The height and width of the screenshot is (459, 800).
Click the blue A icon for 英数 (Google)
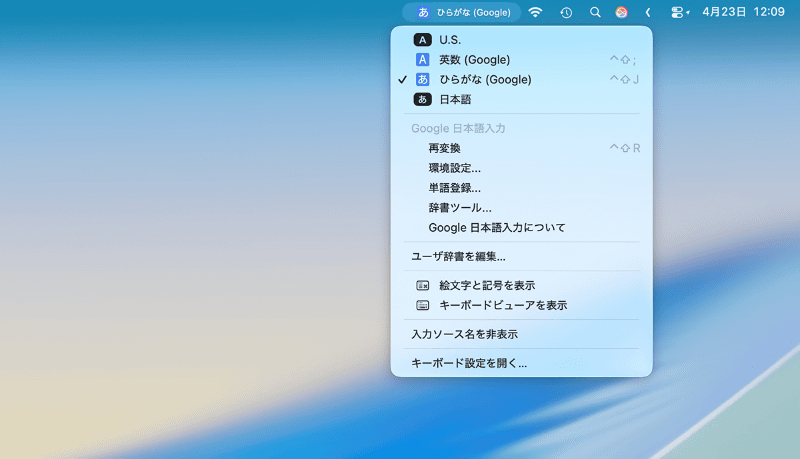[x=422, y=60]
